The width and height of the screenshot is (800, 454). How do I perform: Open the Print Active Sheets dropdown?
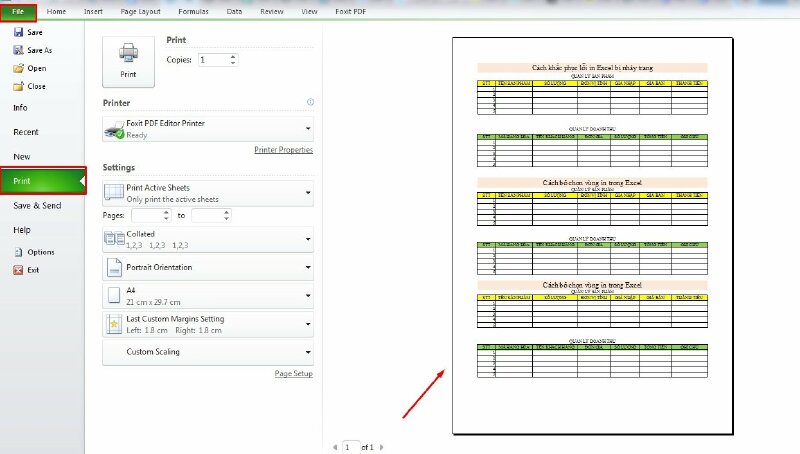point(307,193)
